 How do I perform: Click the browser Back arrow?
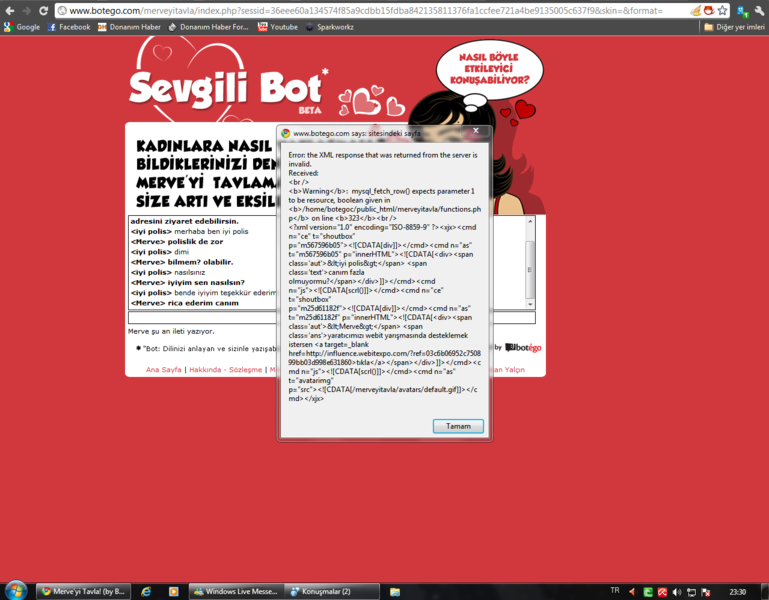(x=10, y=10)
